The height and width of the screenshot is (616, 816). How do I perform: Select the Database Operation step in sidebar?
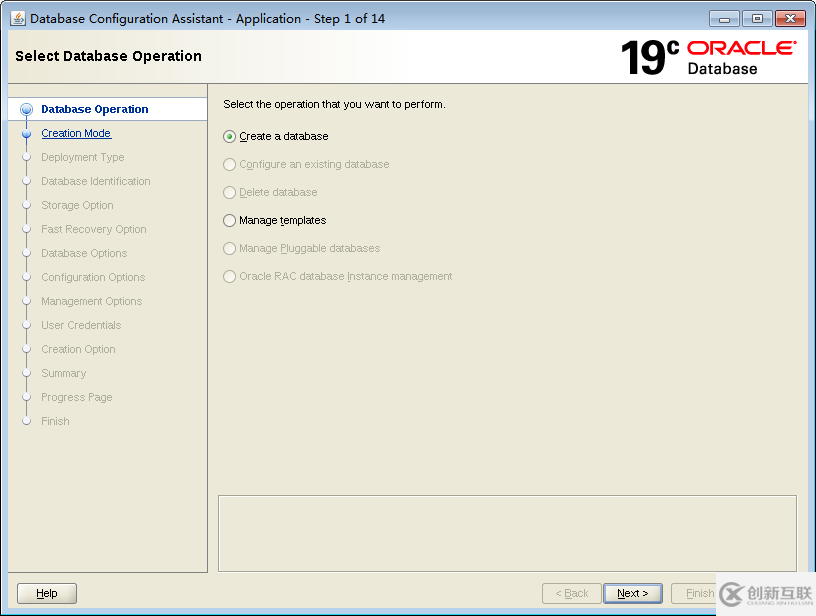point(95,109)
